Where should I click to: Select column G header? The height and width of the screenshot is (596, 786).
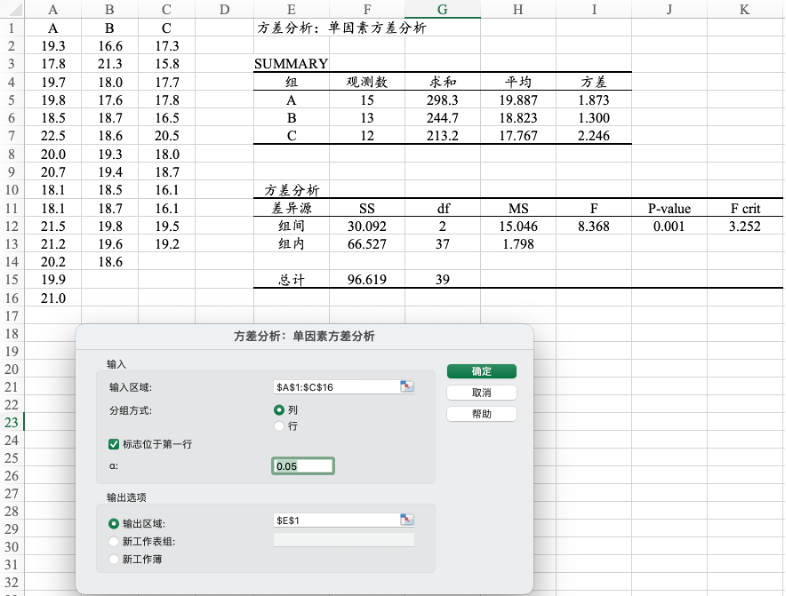point(442,10)
